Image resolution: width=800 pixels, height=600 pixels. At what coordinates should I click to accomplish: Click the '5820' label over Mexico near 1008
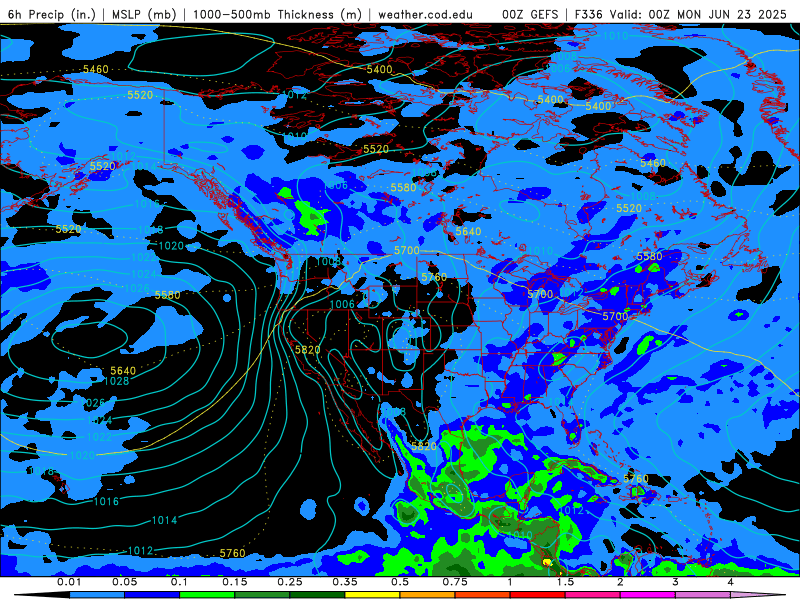pyautogui.click(x=424, y=446)
